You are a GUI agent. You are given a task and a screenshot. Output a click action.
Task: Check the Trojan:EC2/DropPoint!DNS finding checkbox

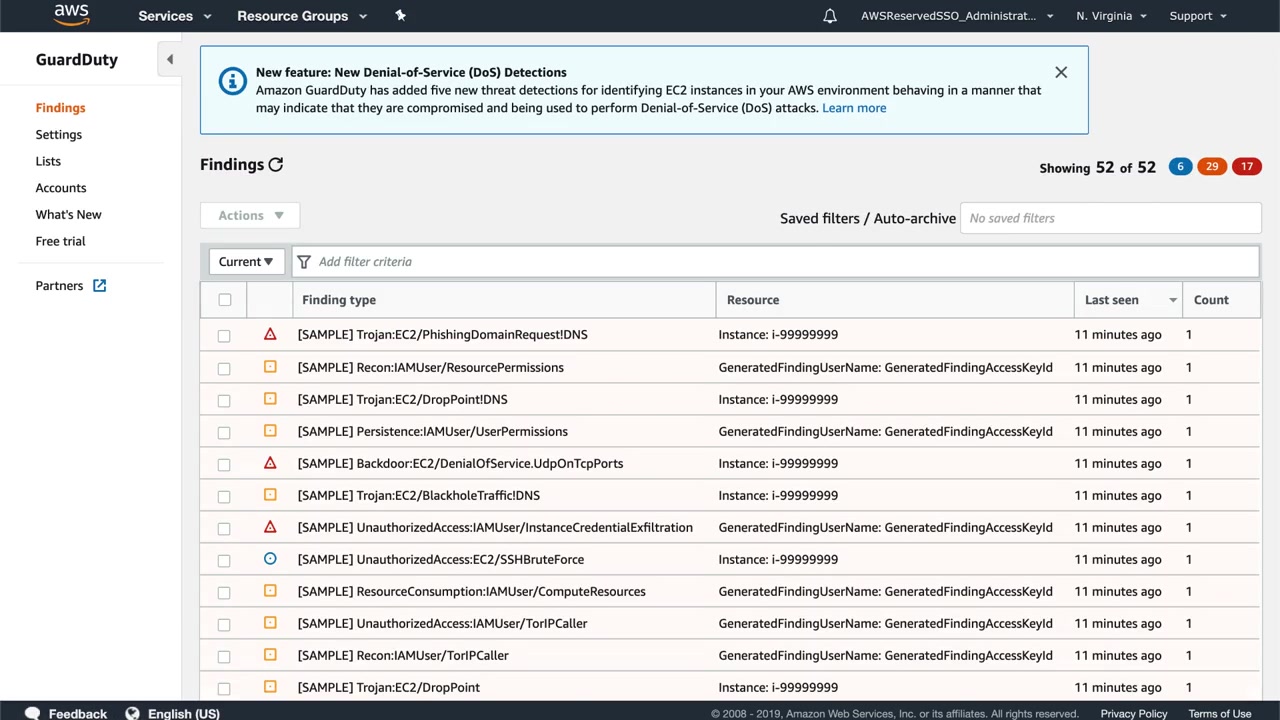224,400
